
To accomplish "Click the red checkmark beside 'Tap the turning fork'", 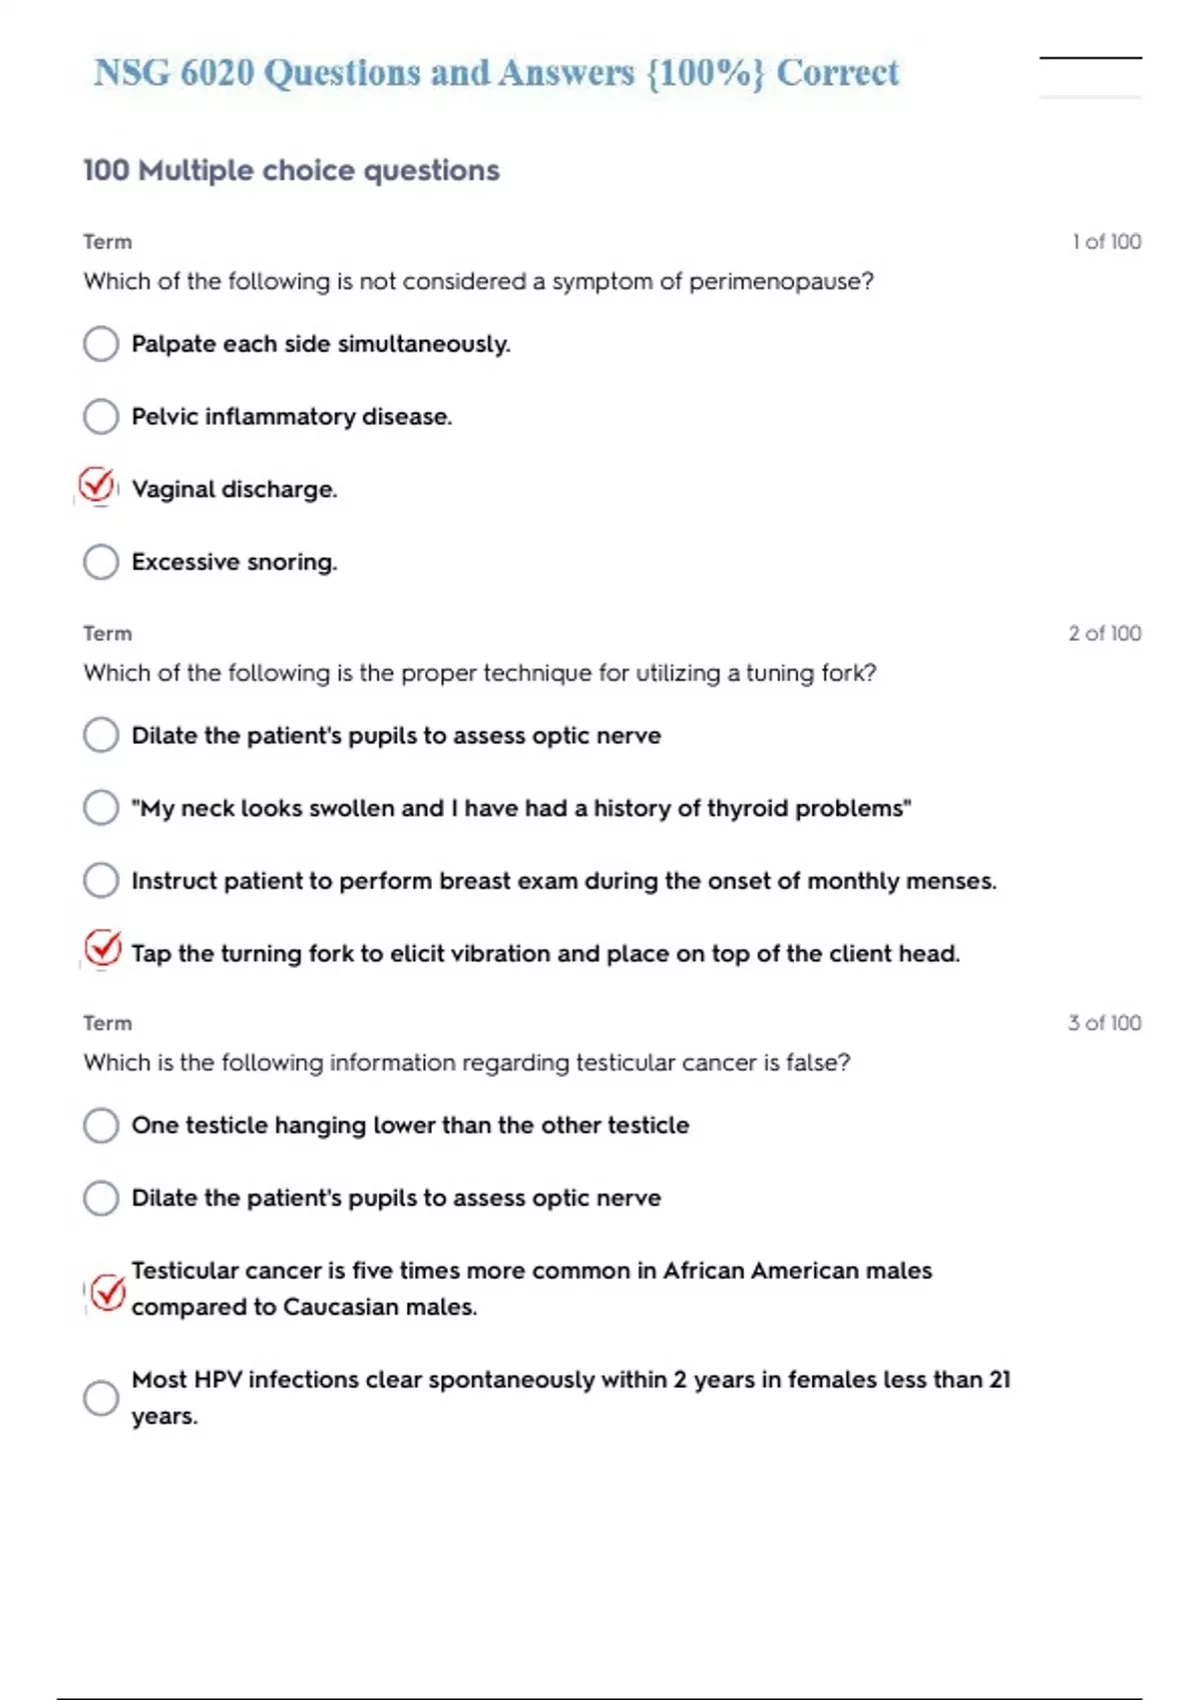I will click(x=103, y=949).
